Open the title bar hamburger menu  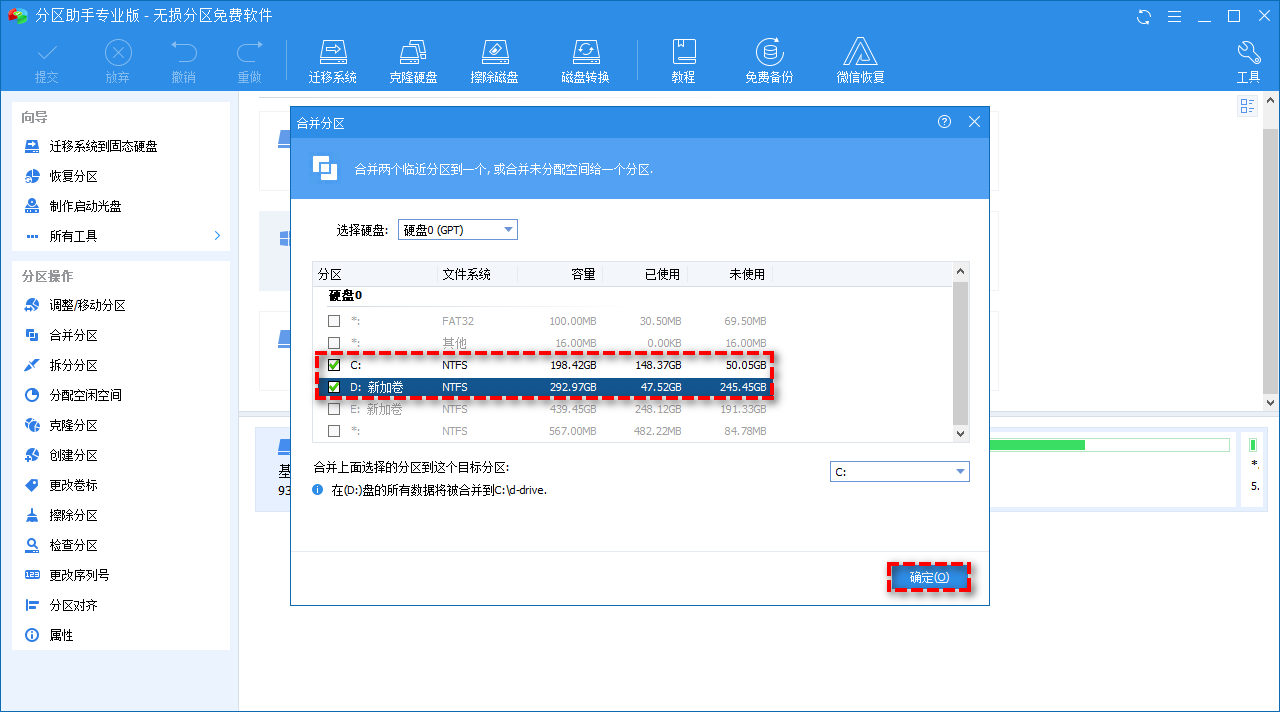1172,16
